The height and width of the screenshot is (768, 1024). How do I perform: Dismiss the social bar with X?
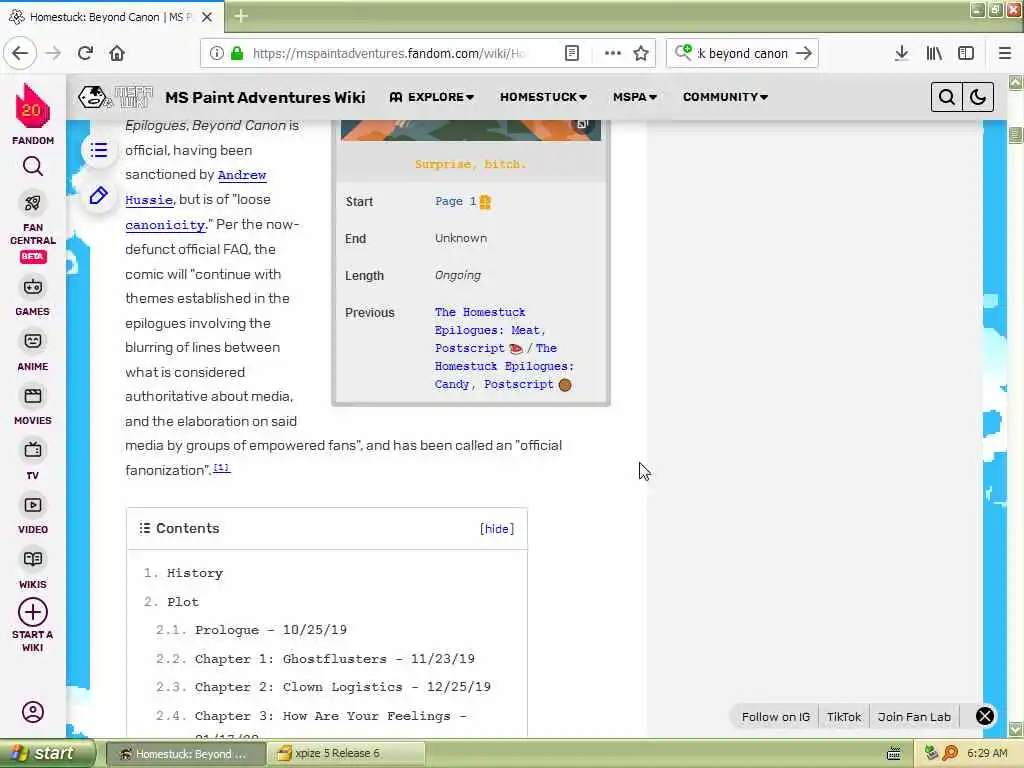(x=985, y=716)
